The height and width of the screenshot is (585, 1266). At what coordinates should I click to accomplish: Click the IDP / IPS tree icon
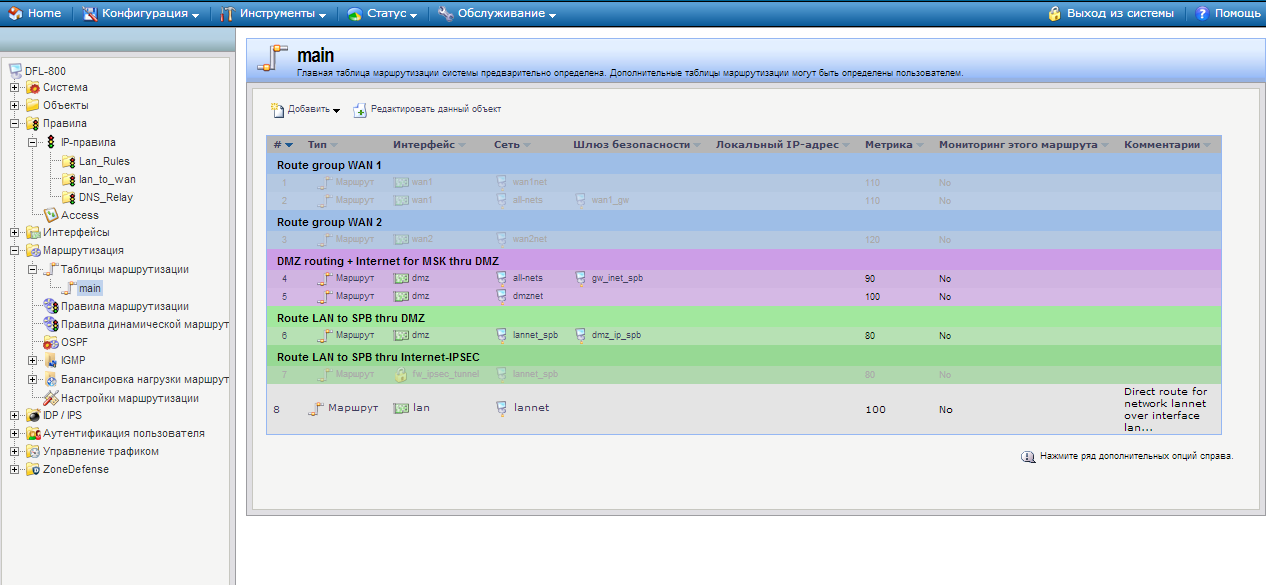(33, 415)
